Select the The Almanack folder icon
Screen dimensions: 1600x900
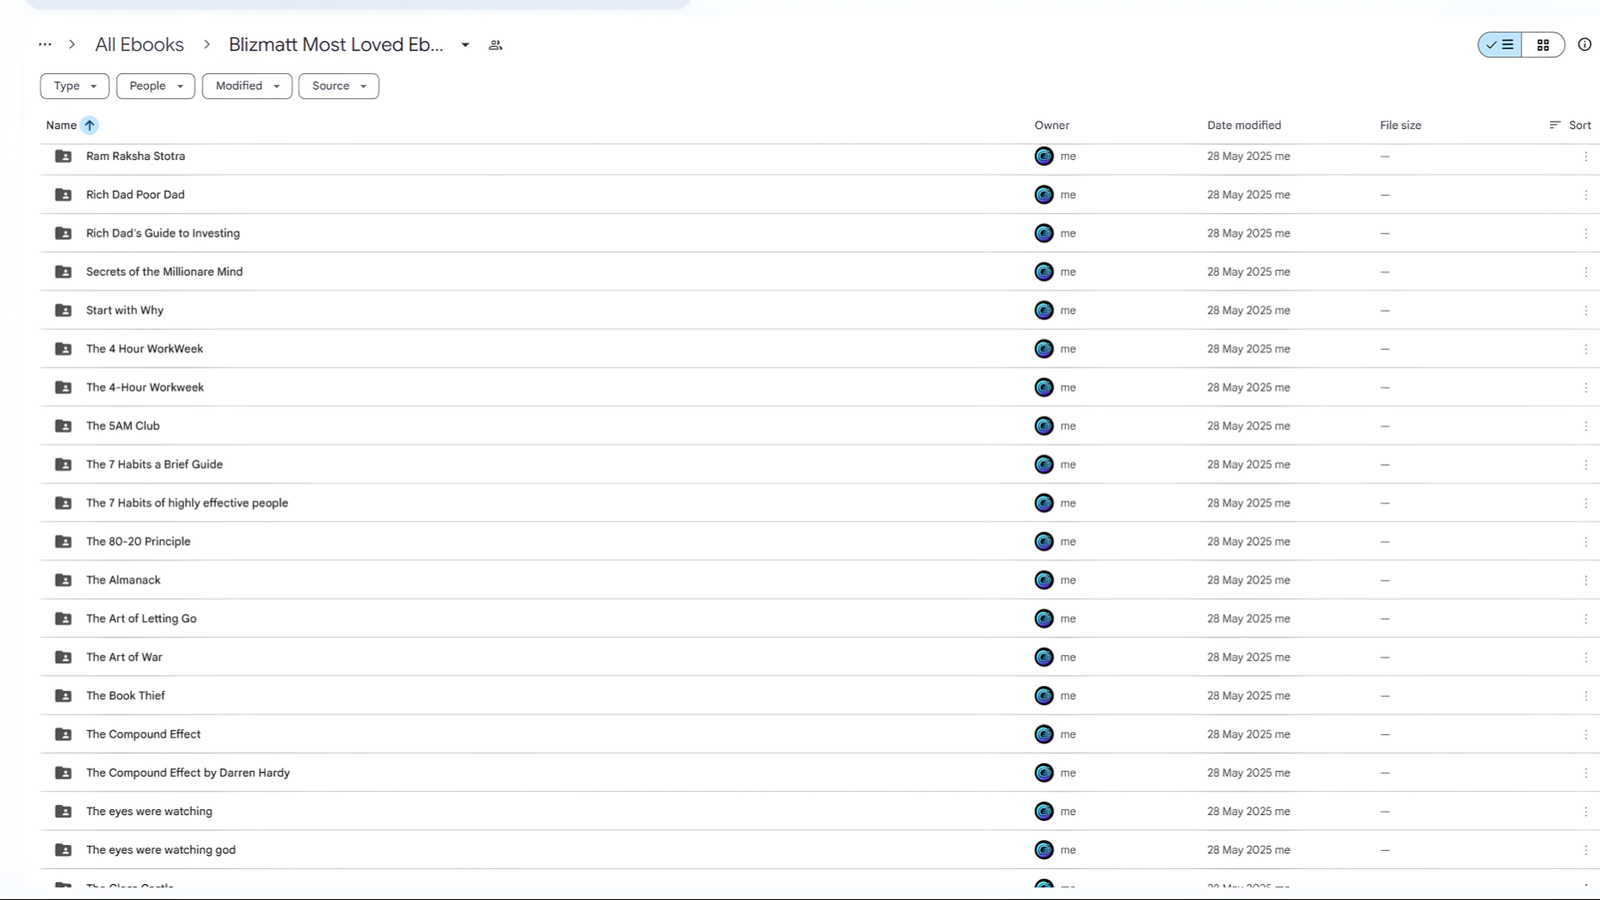(x=63, y=580)
